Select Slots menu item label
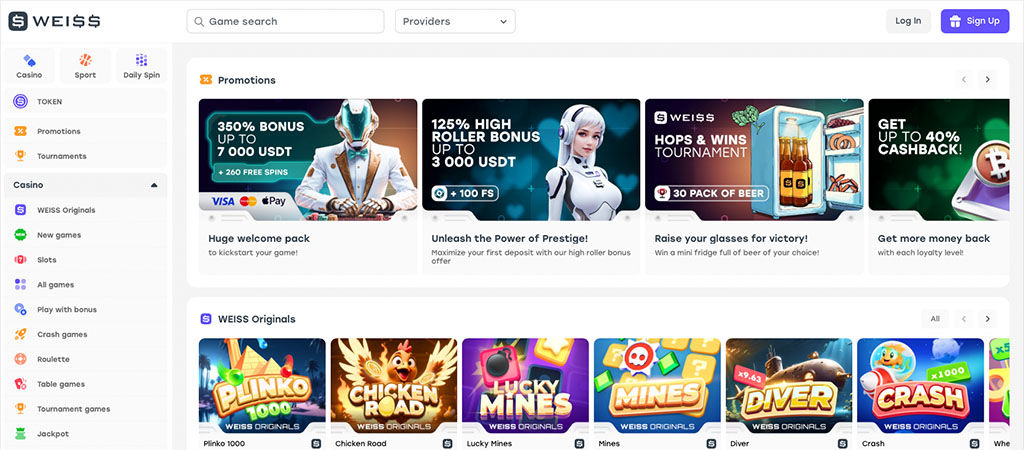 point(46,259)
